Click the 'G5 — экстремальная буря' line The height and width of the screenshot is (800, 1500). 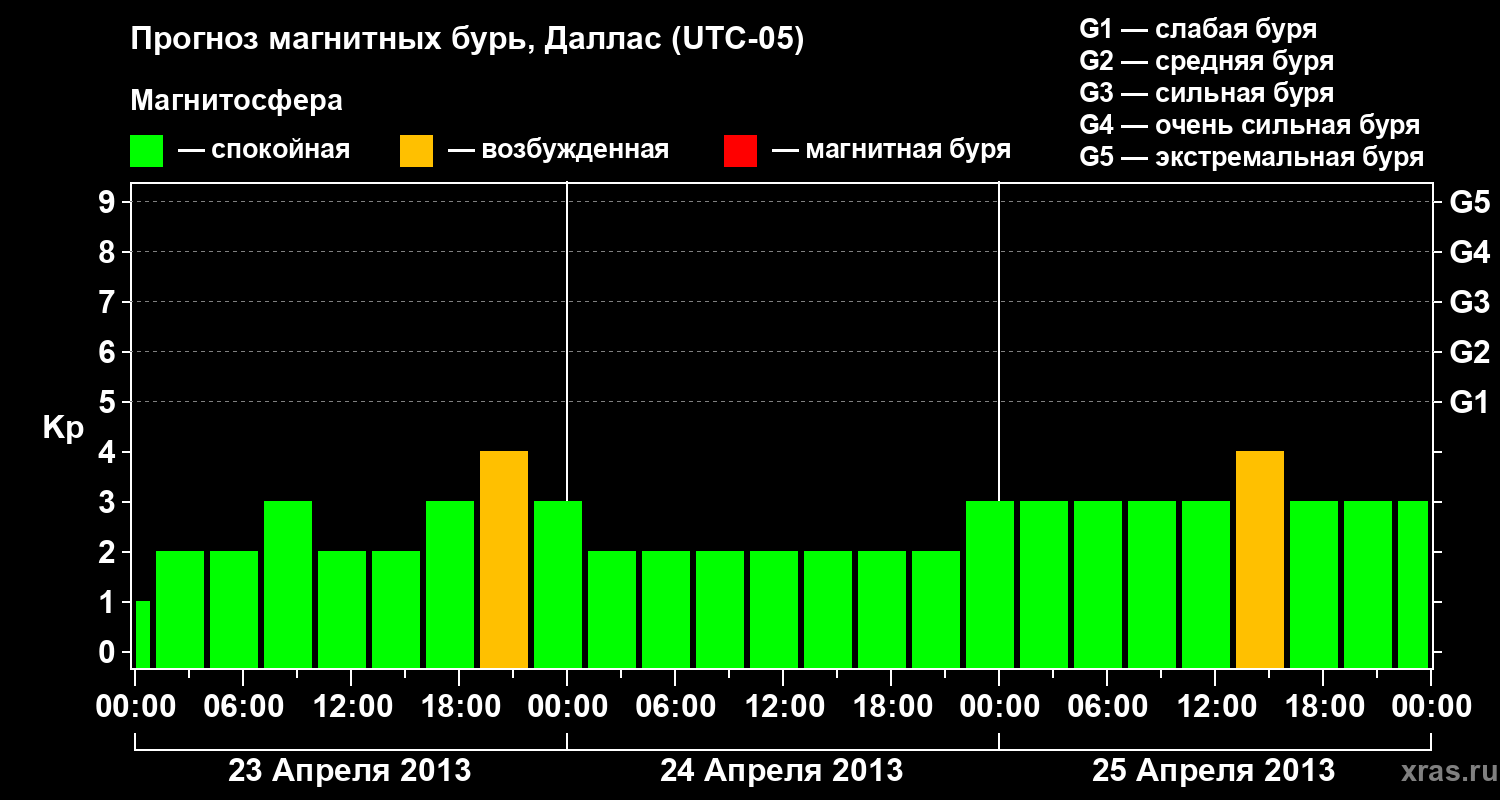point(1252,157)
